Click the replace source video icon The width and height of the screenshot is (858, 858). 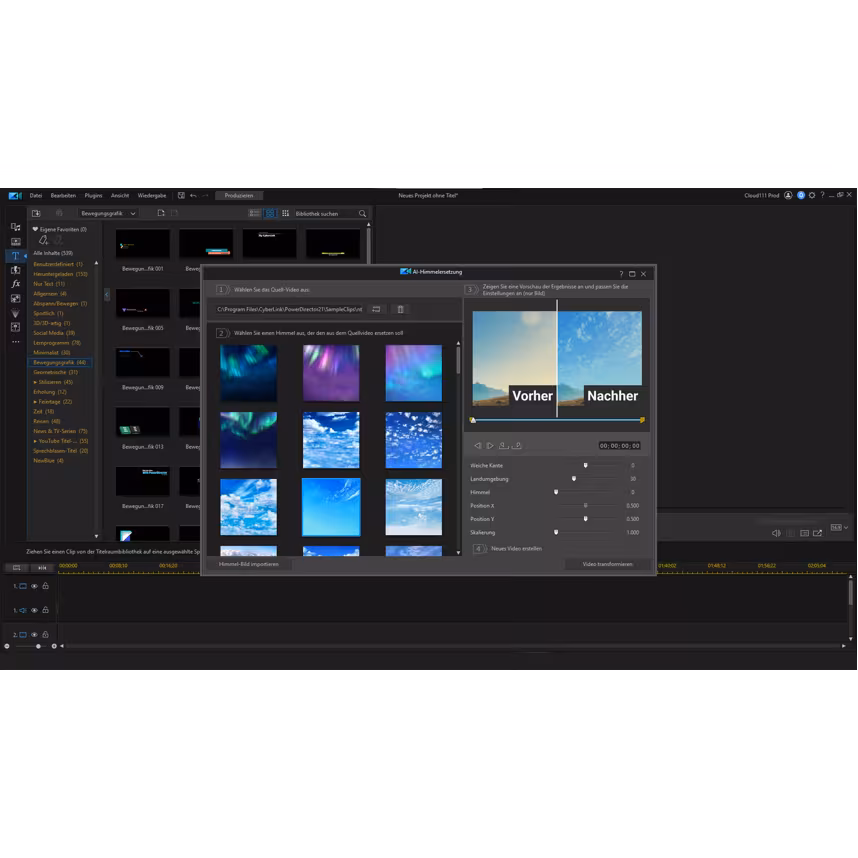376,310
